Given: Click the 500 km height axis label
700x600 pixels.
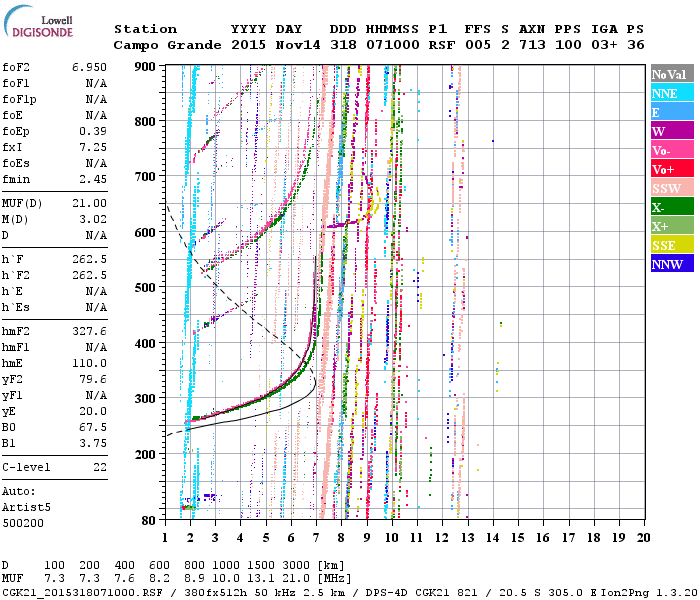Looking at the screenshot, I should point(145,288).
